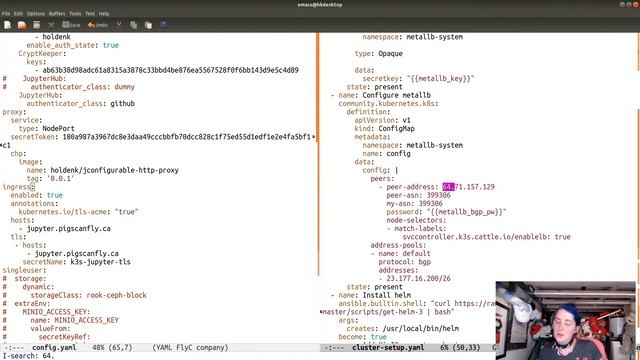Image resolution: width=640 pixels, height=360 pixels.
Task: Click the my-asn: 399306 line
Action: tap(414, 203)
